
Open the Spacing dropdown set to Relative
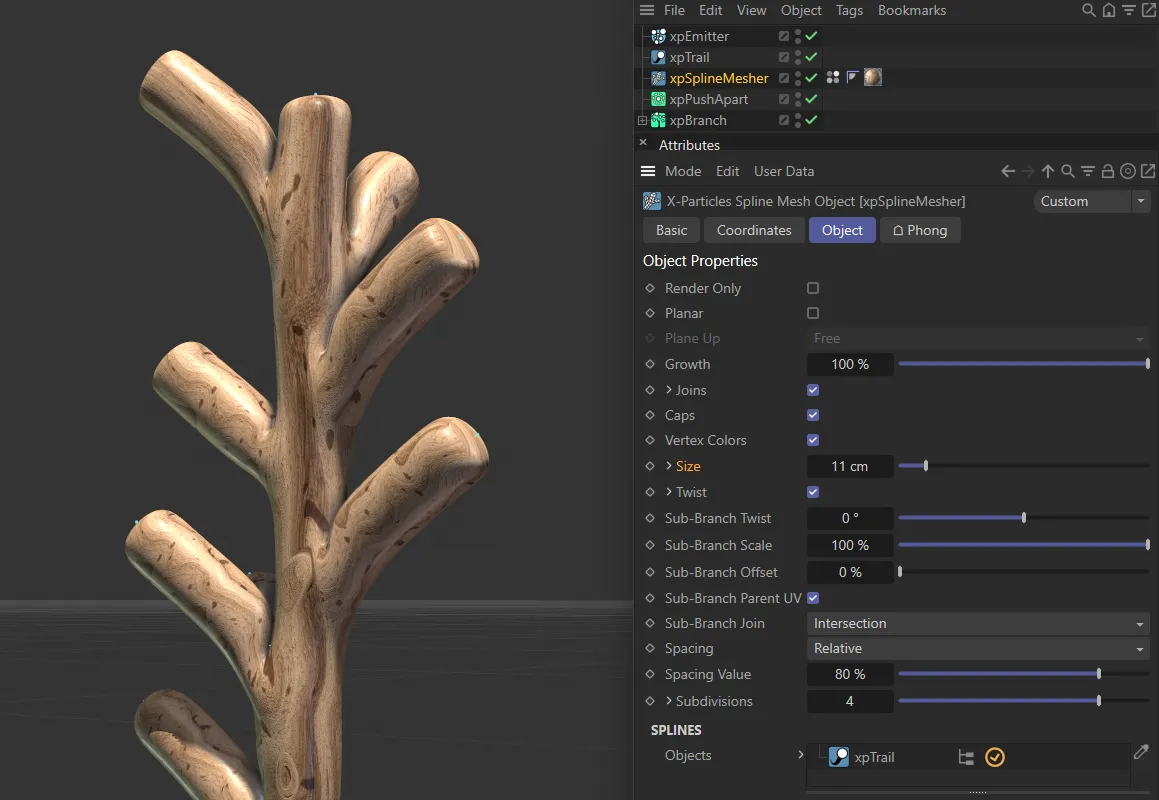click(x=978, y=649)
